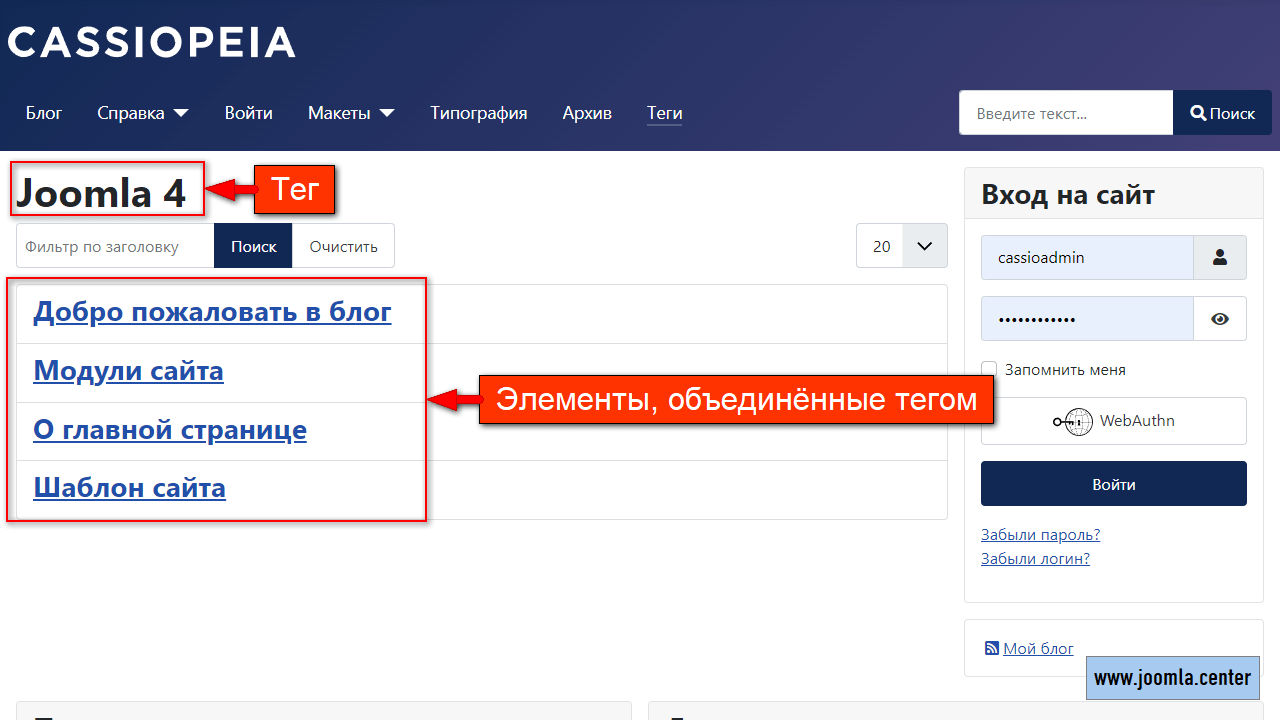The image size is (1280, 720).
Task: Click the person icon beside the cassioadmin field
Action: click(x=1220, y=257)
